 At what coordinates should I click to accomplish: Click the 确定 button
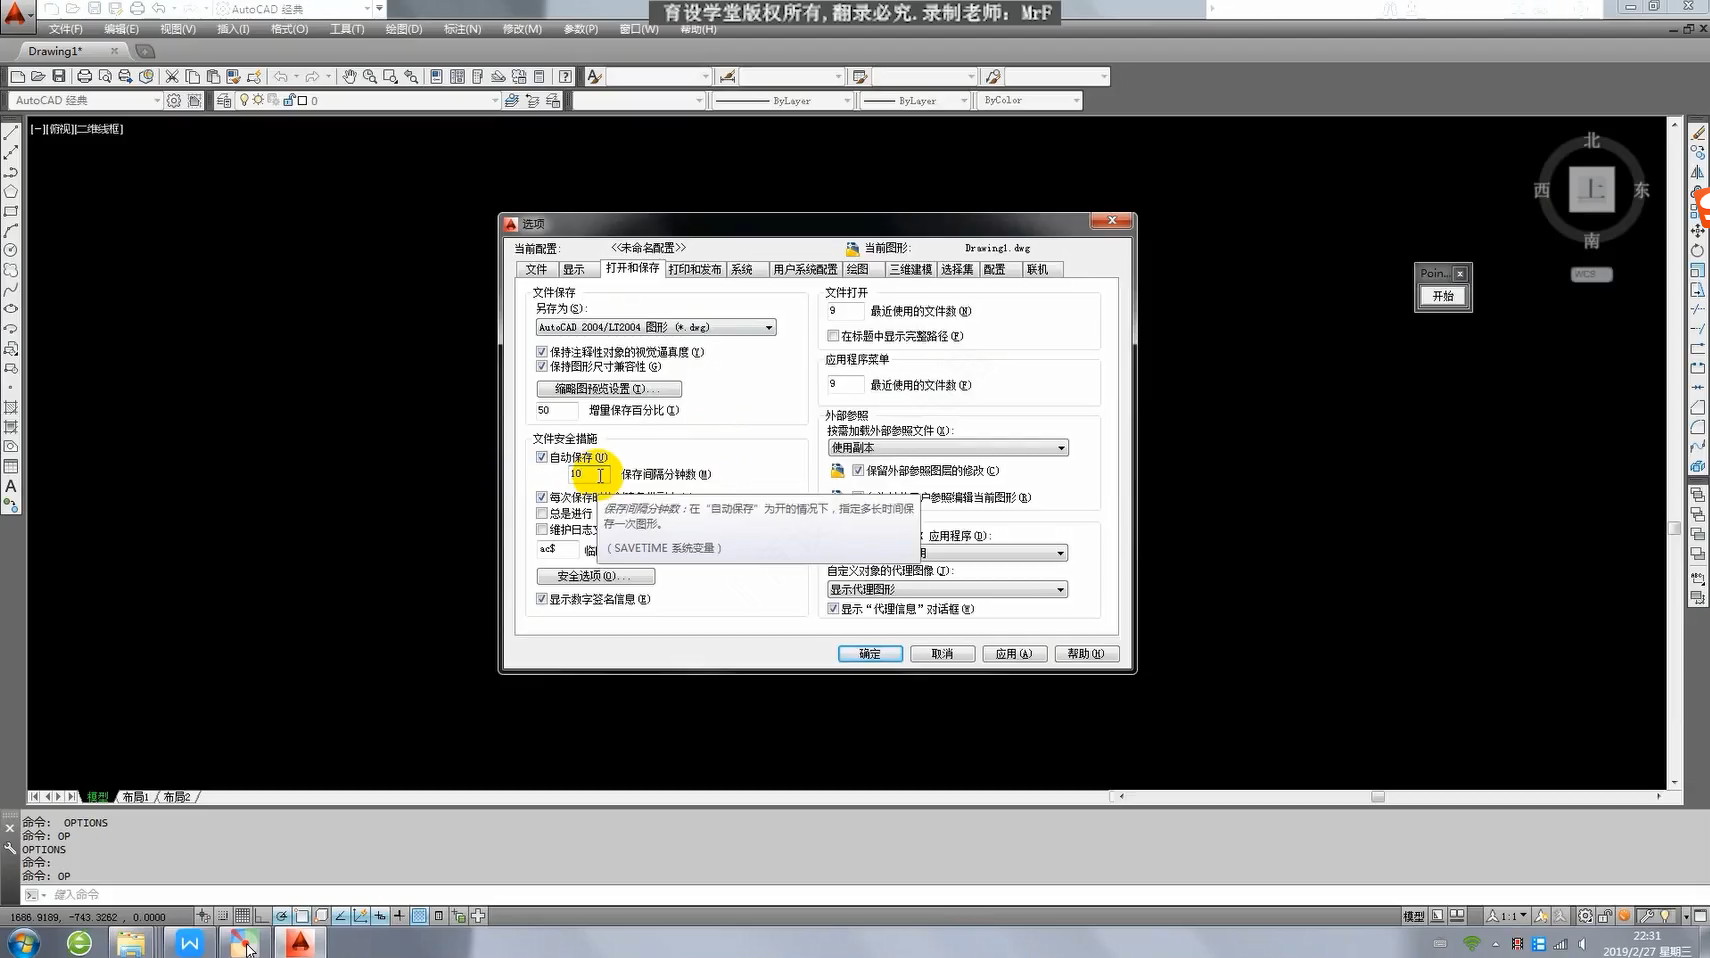(x=870, y=654)
